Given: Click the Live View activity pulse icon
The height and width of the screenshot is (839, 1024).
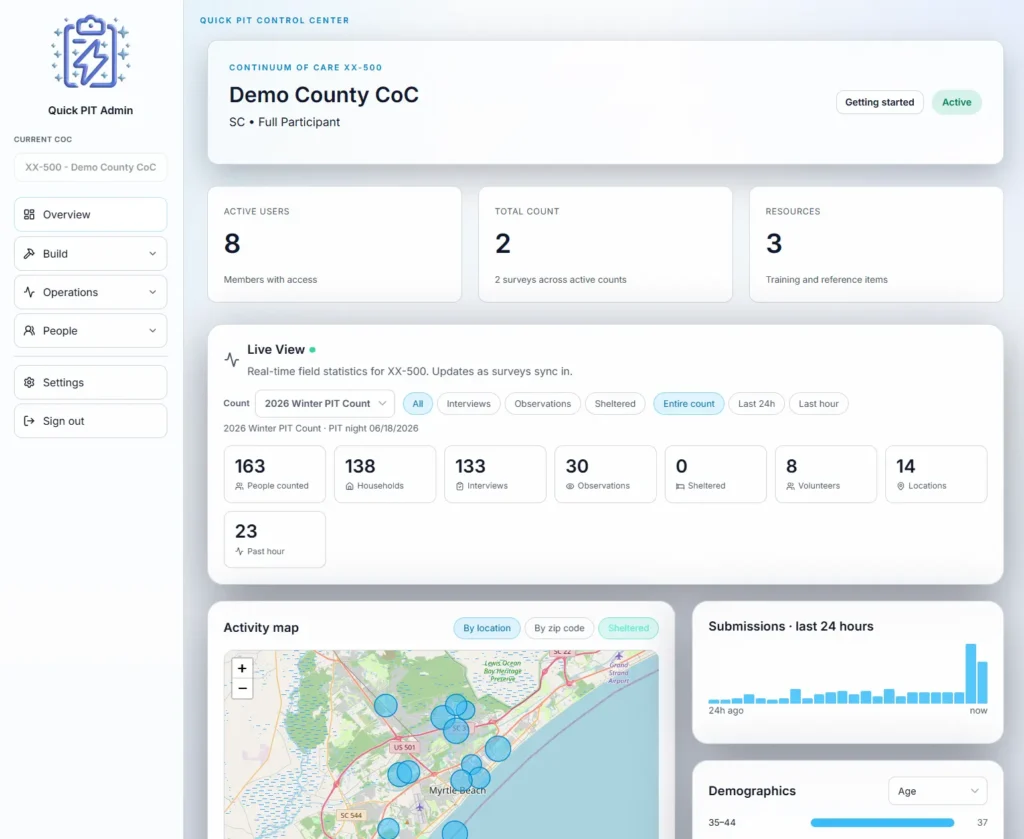Looking at the screenshot, I should [x=232, y=360].
